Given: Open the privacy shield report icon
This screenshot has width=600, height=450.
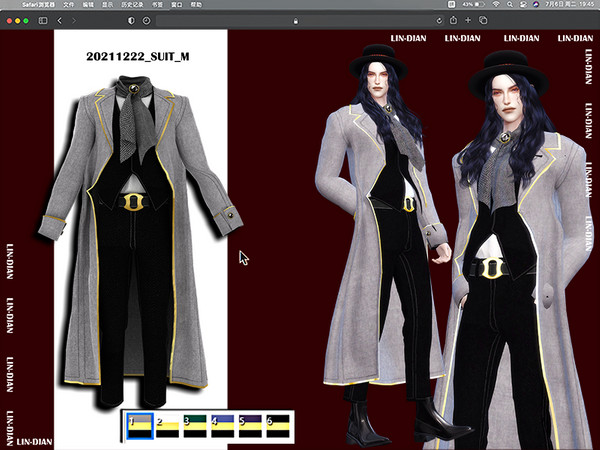Looking at the screenshot, I should pyautogui.click(x=131, y=20).
